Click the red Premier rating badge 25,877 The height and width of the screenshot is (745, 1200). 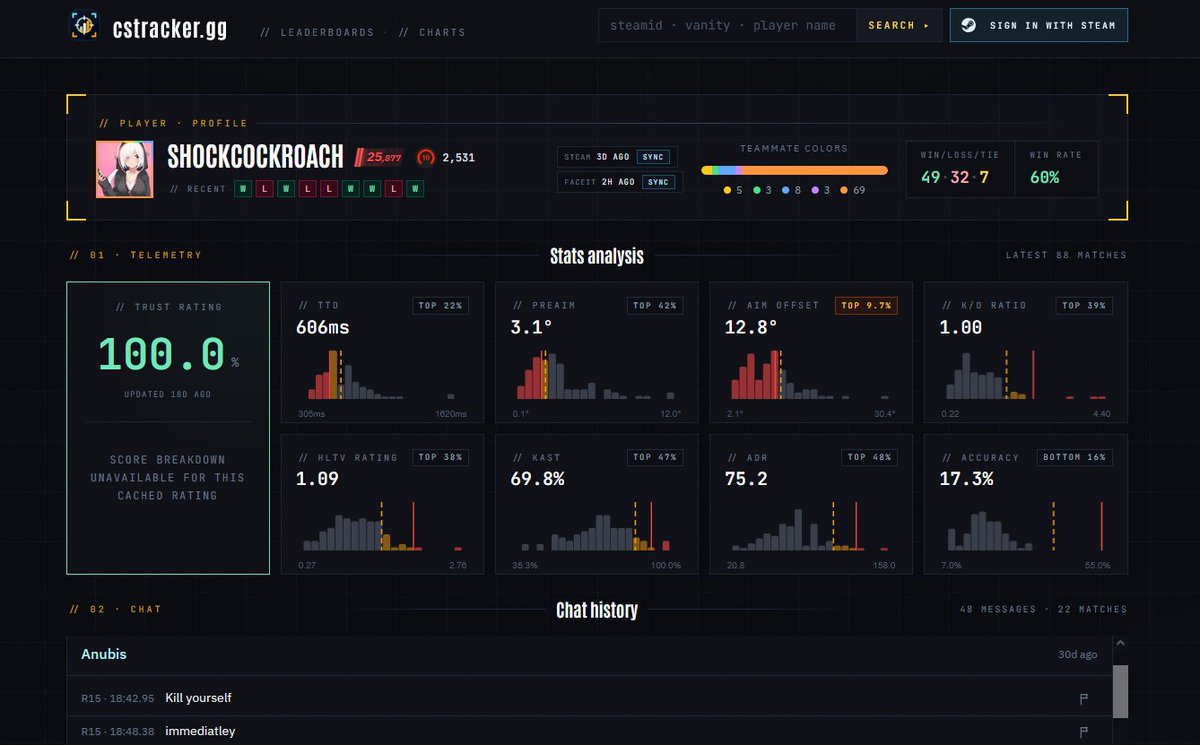pos(379,157)
